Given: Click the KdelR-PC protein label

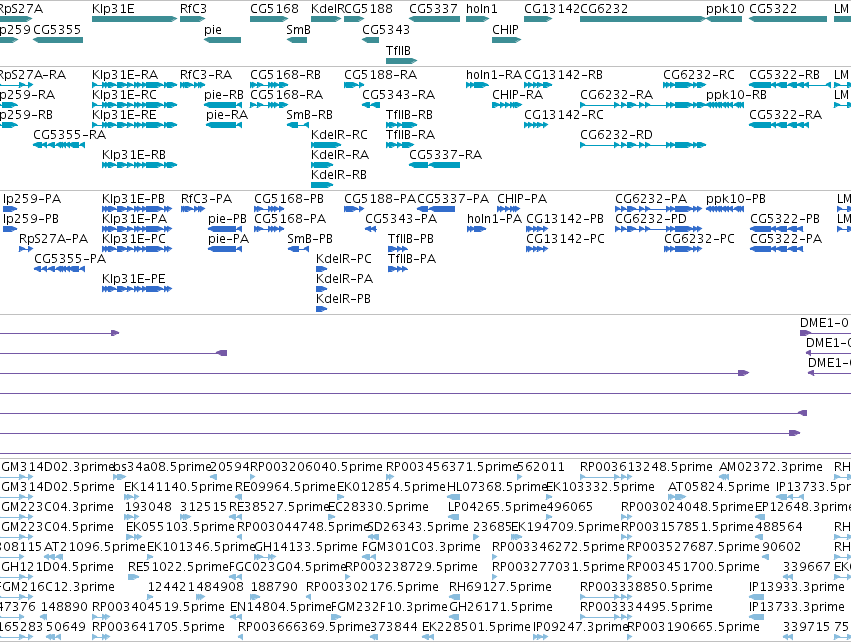Looking at the screenshot, I should [344, 259].
